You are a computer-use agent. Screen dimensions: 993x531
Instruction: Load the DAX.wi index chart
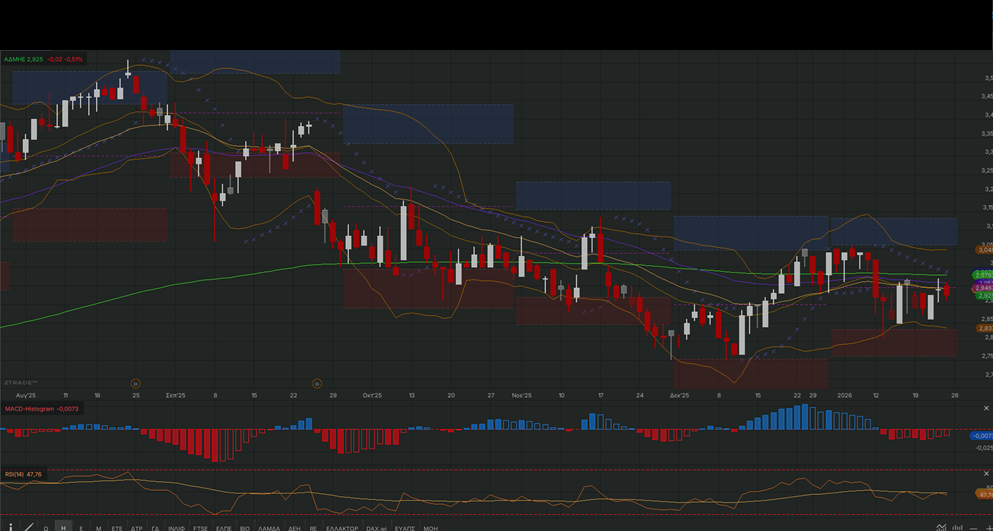point(377,528)
